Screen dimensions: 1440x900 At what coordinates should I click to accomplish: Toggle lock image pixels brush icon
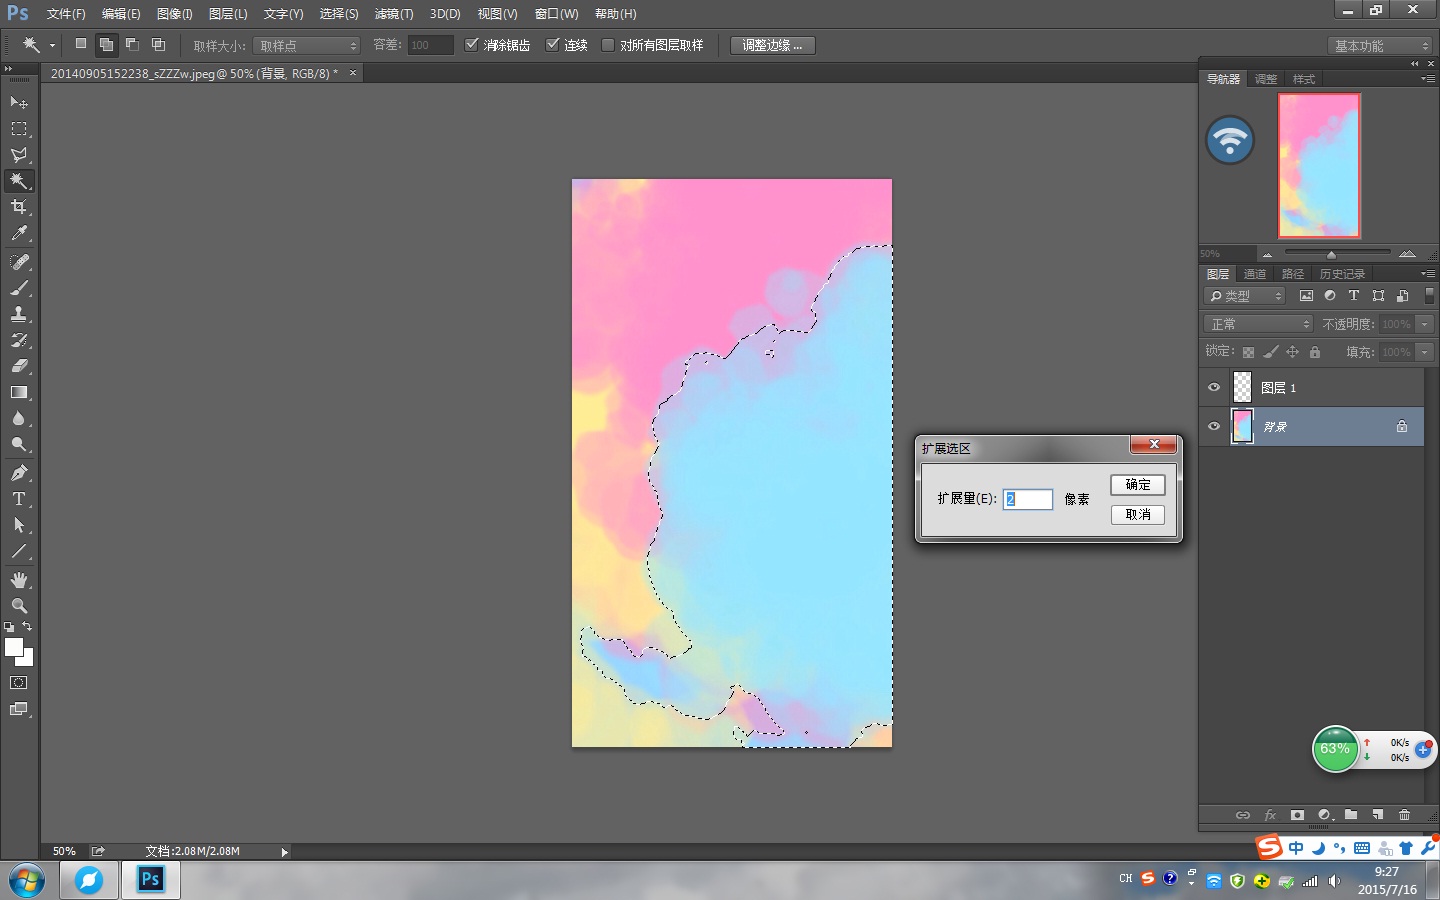click(x=1270, y=352)
